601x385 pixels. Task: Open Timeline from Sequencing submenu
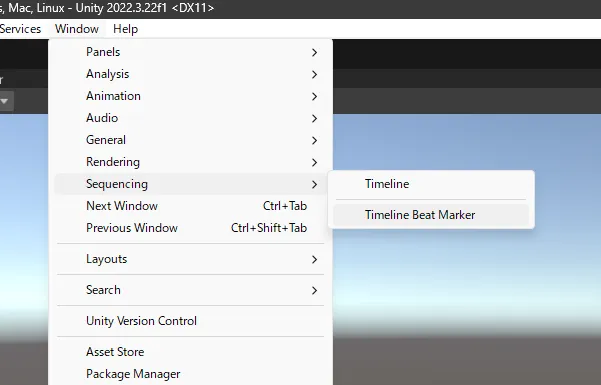[x=431, y=184]
